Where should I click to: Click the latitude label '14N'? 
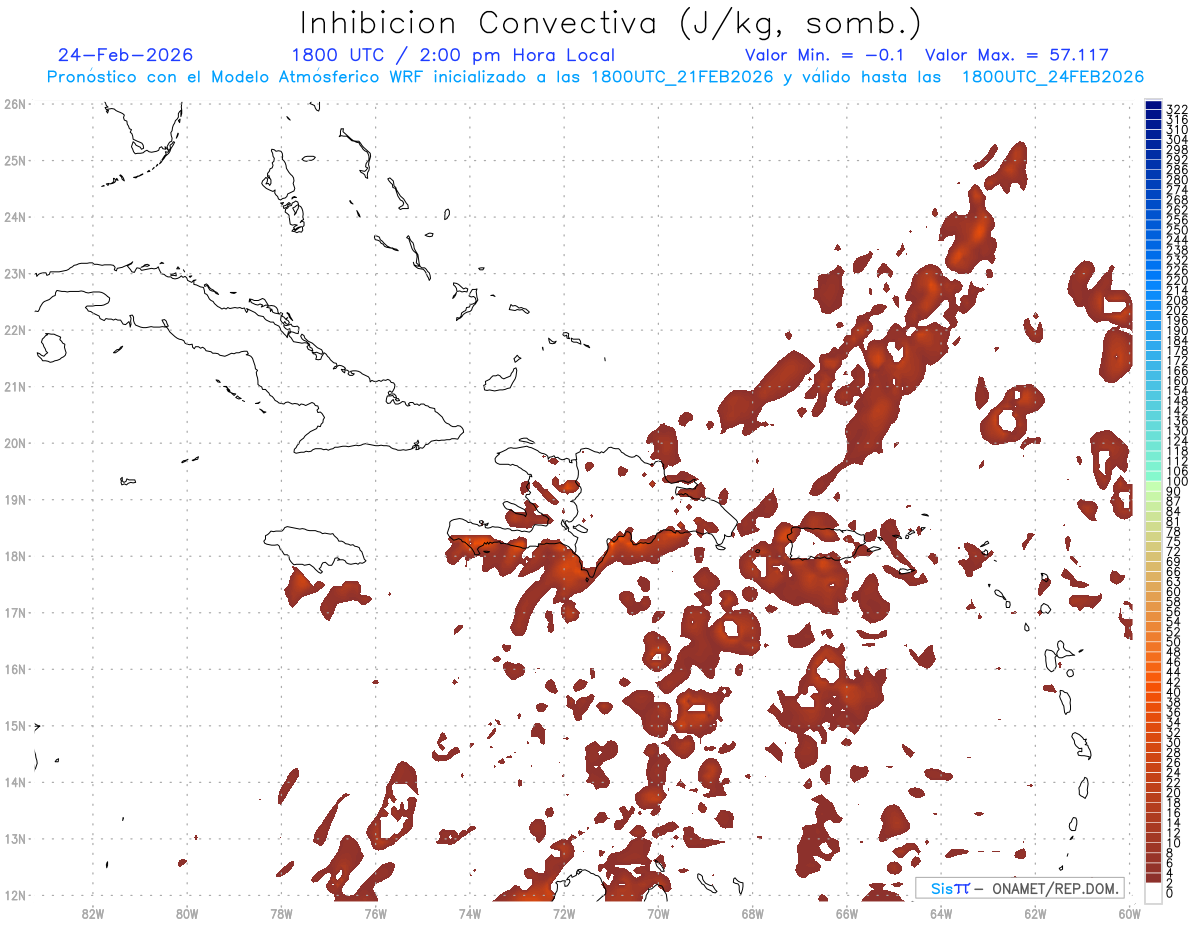click(x=15, y=782)
